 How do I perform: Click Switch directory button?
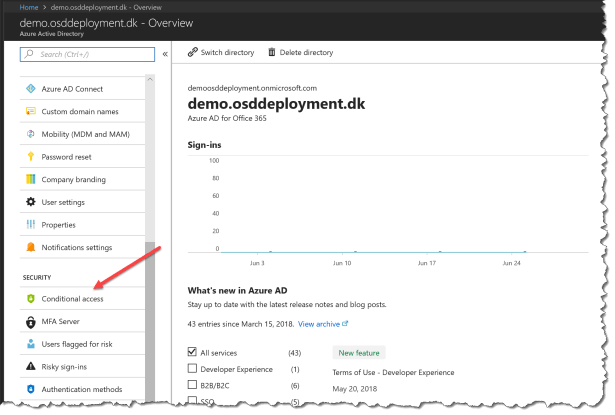(x=221, y=52)
